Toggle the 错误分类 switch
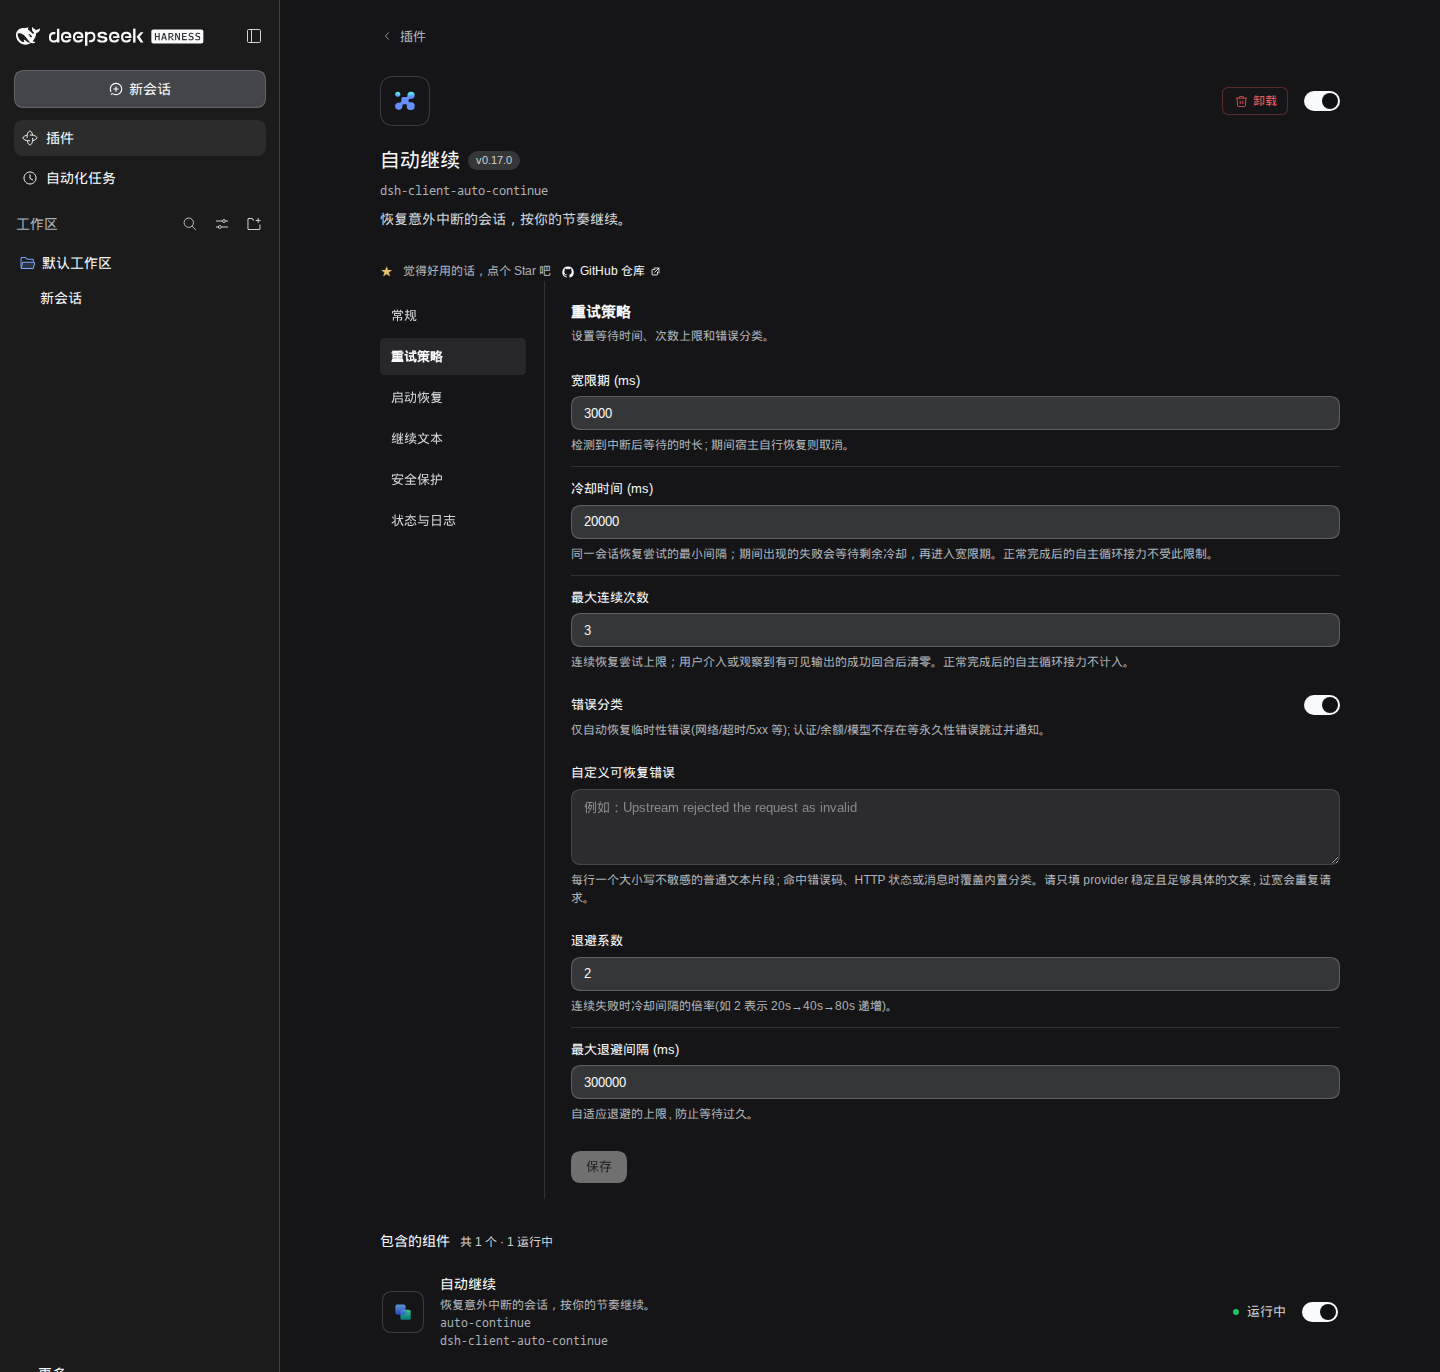Image resolution: width=1440 pixels, height=1372 pixels. pos(1322,705)
